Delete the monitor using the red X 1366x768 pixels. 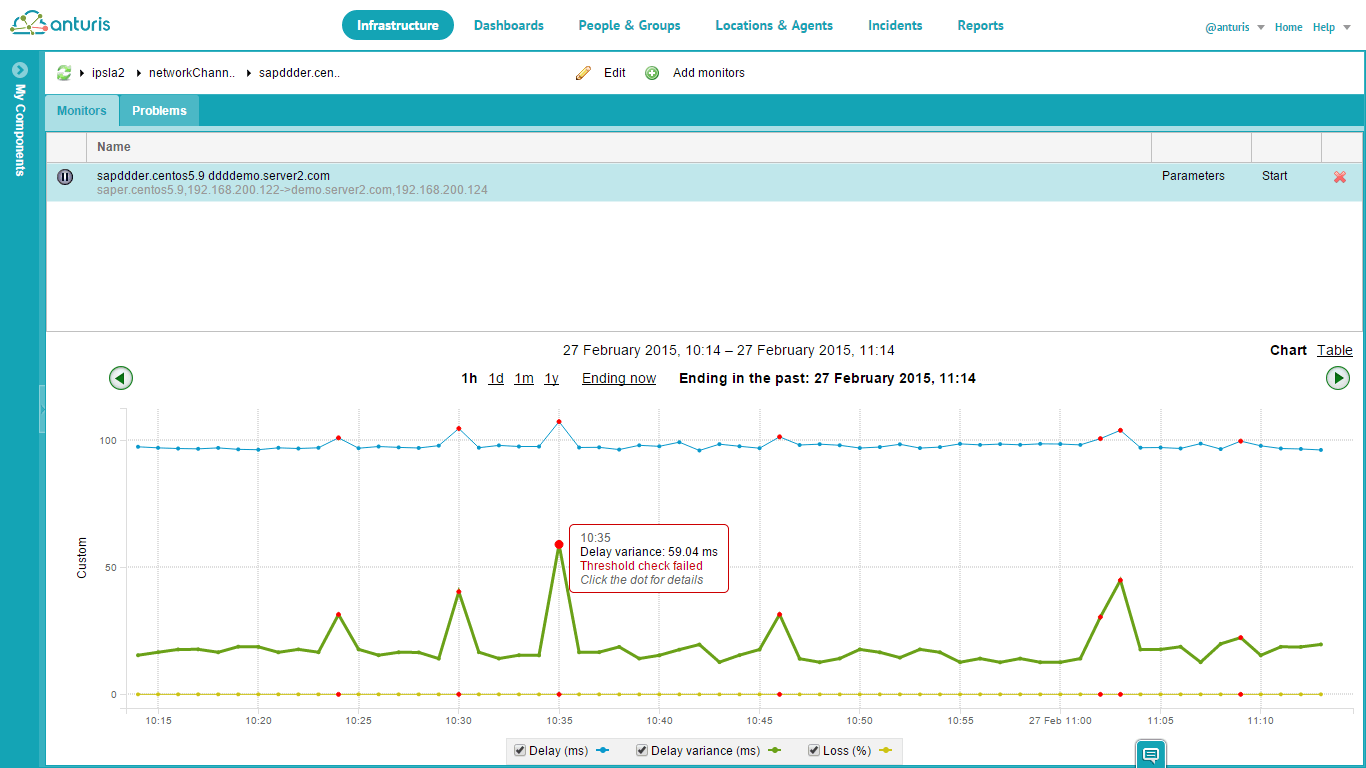pos(1340,177)
